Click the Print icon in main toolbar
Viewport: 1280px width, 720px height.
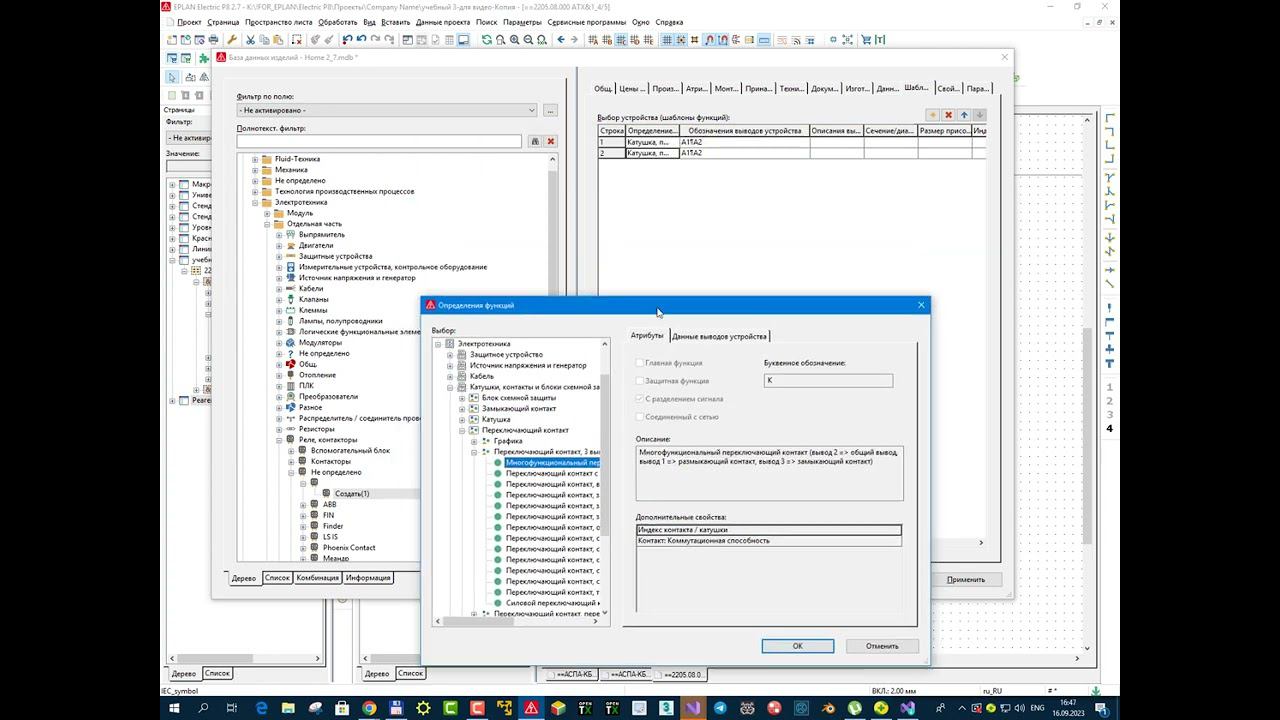tap(214, 40)
